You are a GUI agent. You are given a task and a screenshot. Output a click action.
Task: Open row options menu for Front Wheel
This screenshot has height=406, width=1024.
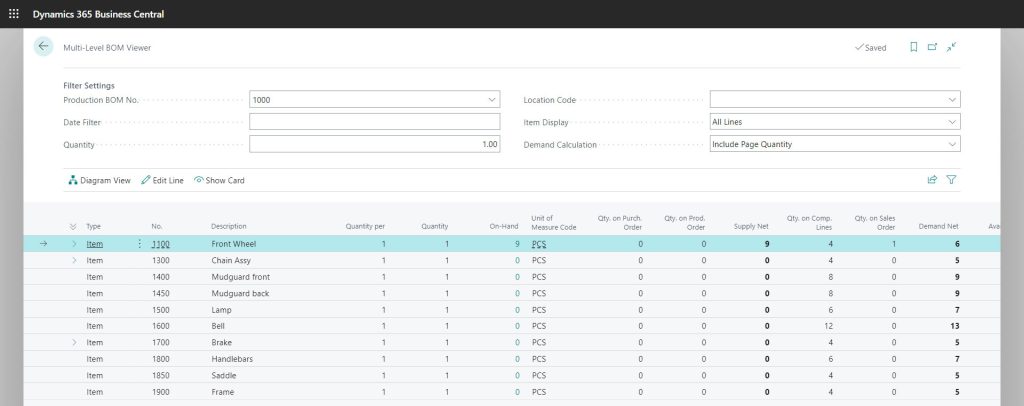pyautogui.click(x=139, y=243)
